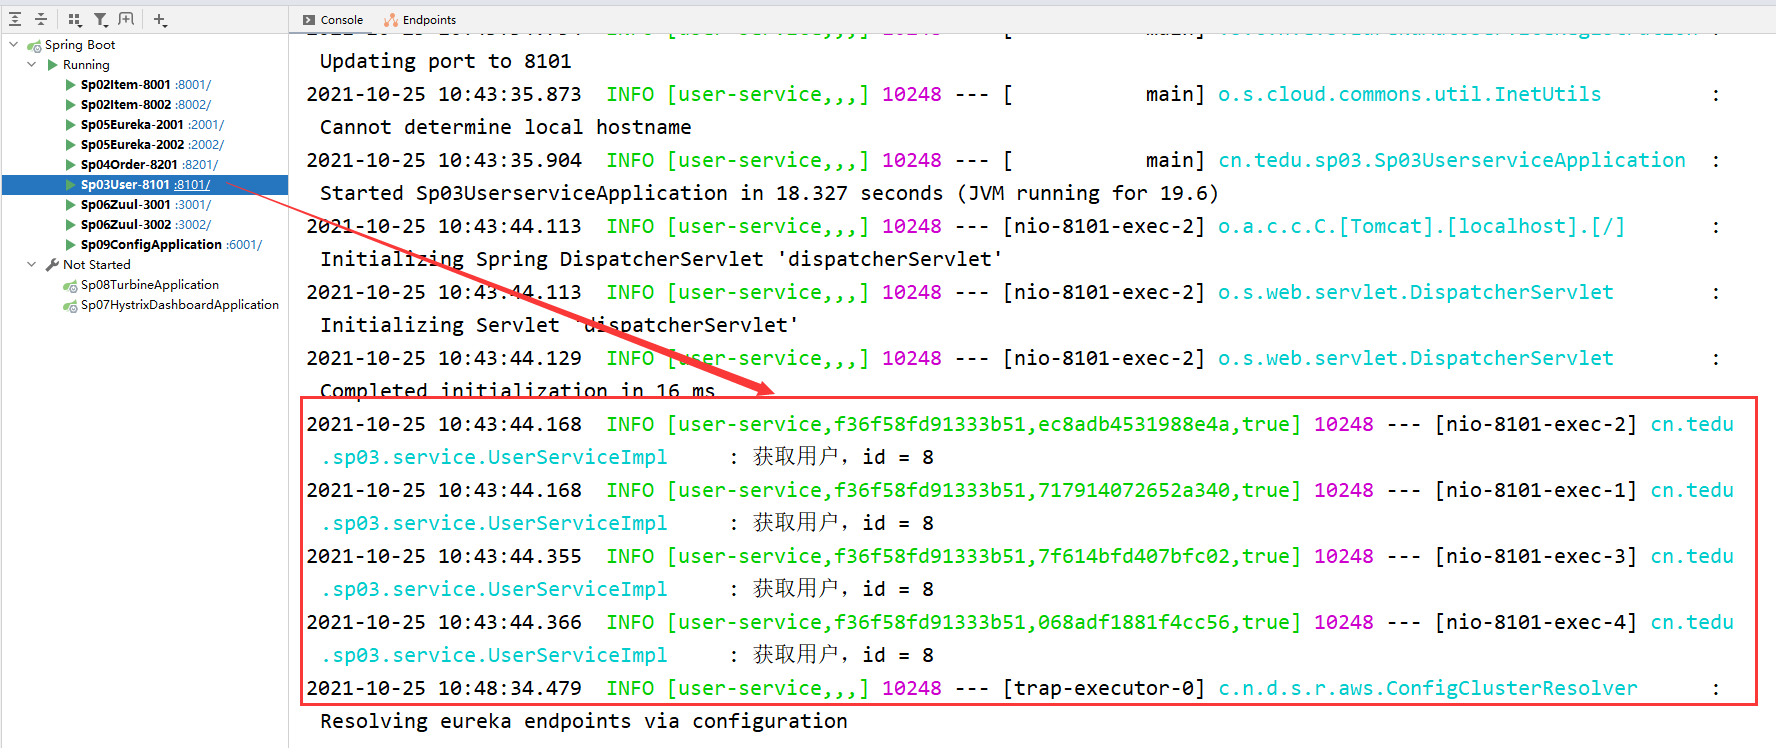Select the Sp05Eureka-2001 service

132,125
